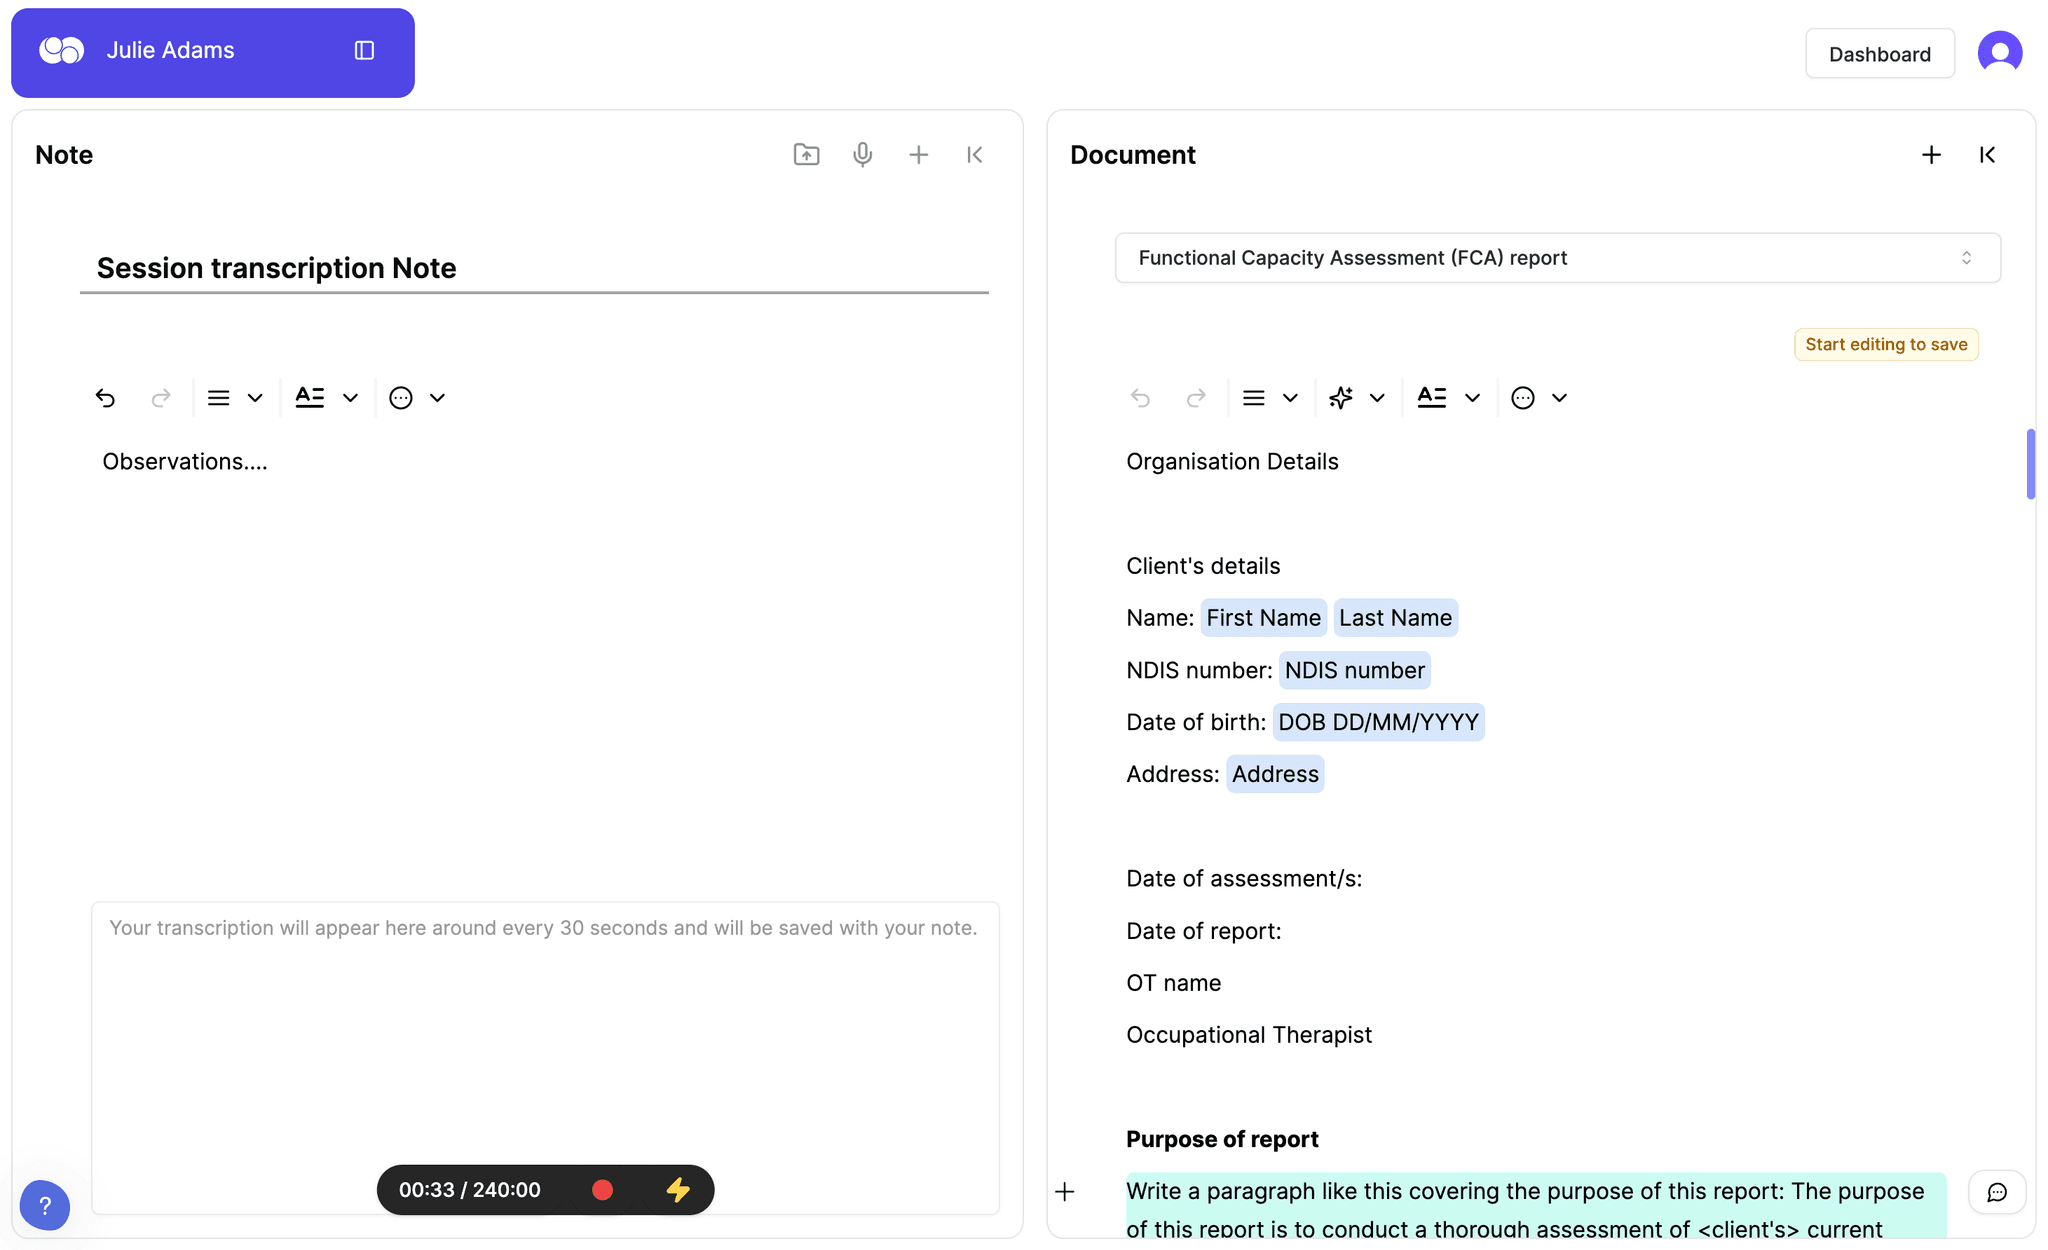Toggle the sidebar next to Julie Adams
Viewport: 2048px width, 1250px height.
364,51
